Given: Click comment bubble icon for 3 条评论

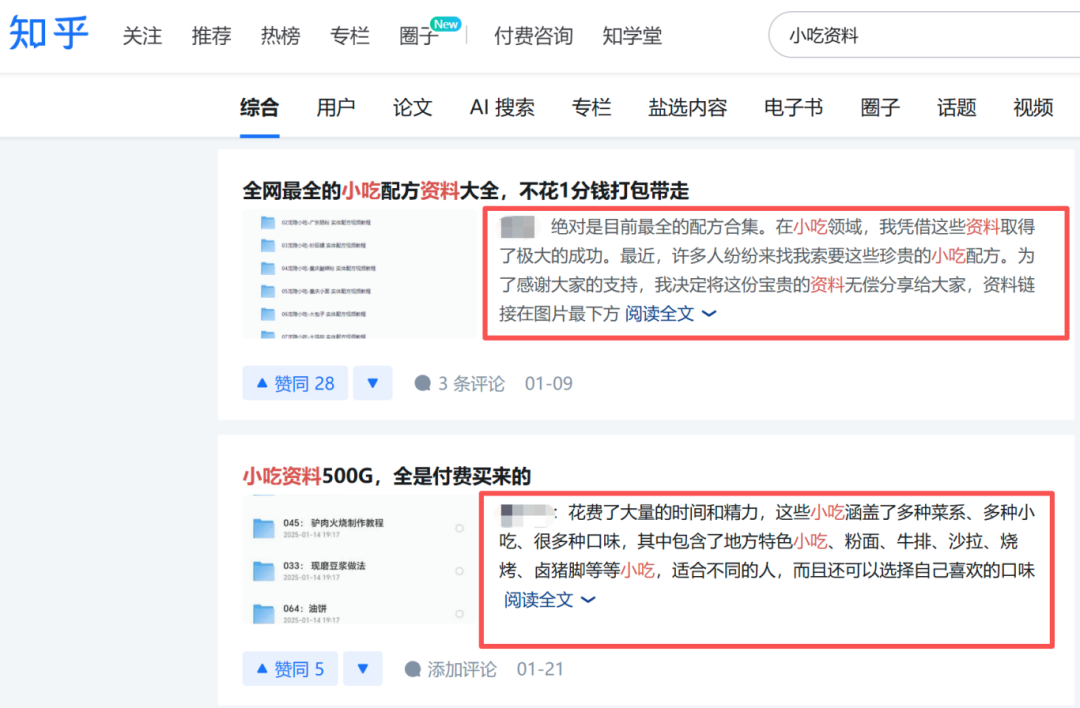Looking at the screenshot, I should [423, 383].
